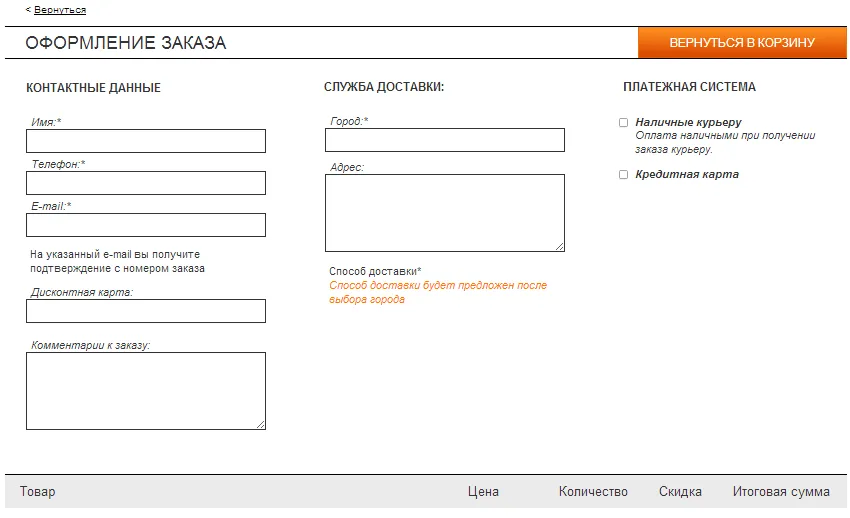
Task: Focus the Имя input field
Action: (146, 141)
